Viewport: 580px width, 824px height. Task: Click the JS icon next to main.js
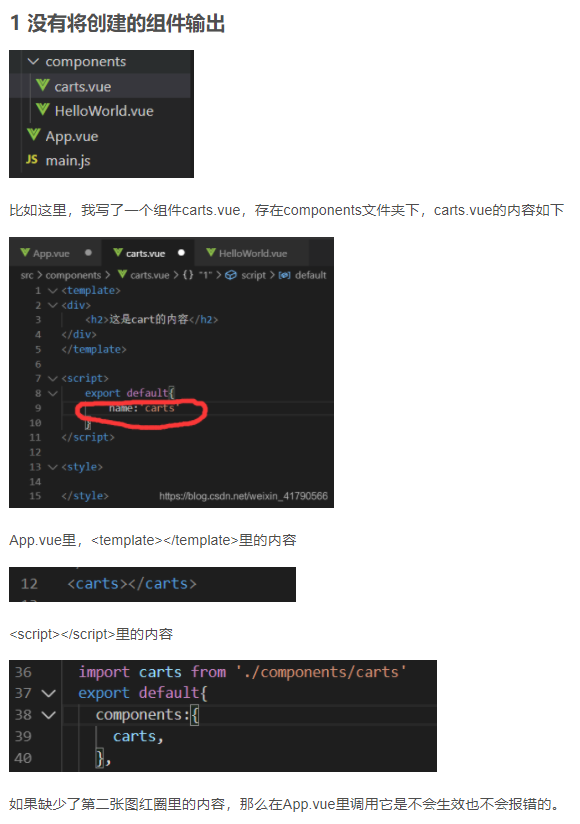coord(32,159)
